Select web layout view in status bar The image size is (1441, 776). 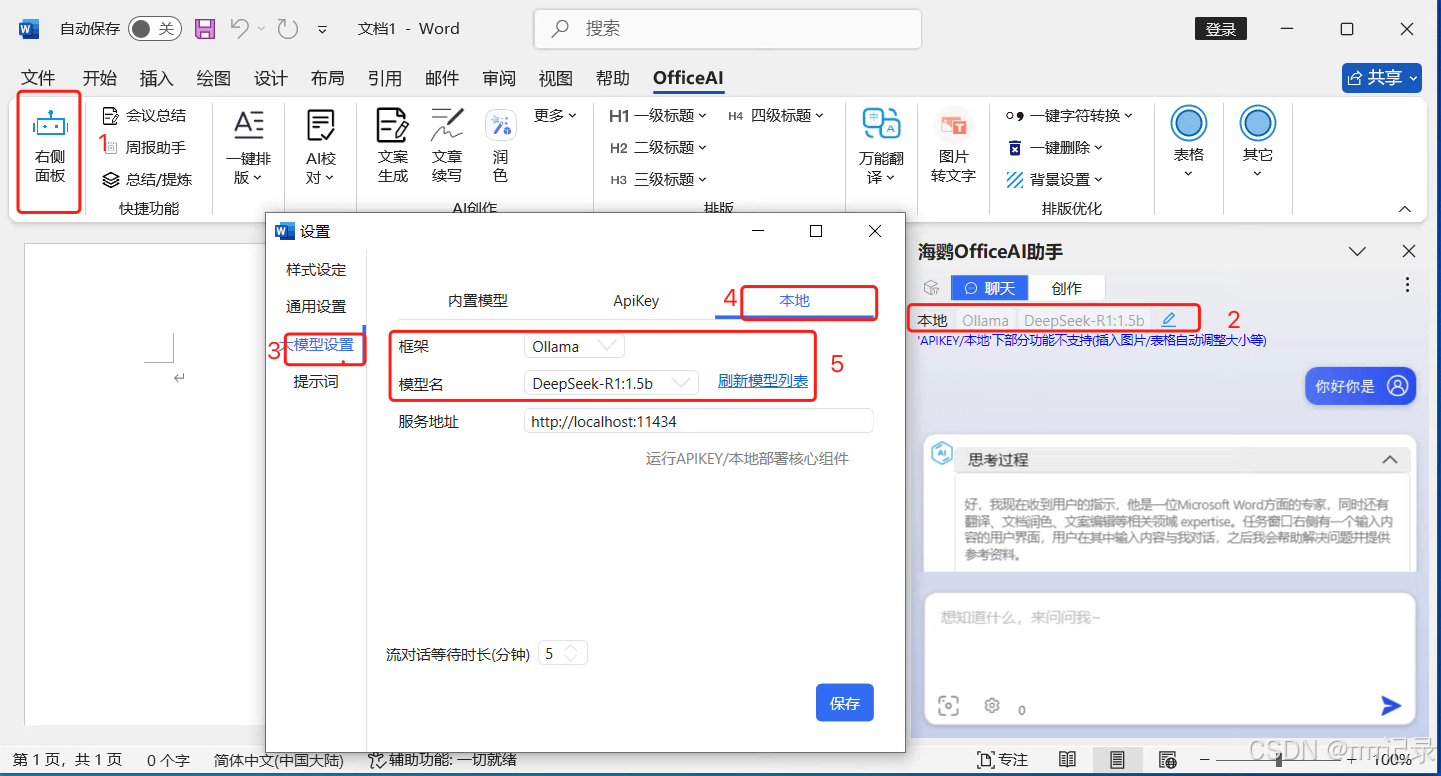(1167, 760)
